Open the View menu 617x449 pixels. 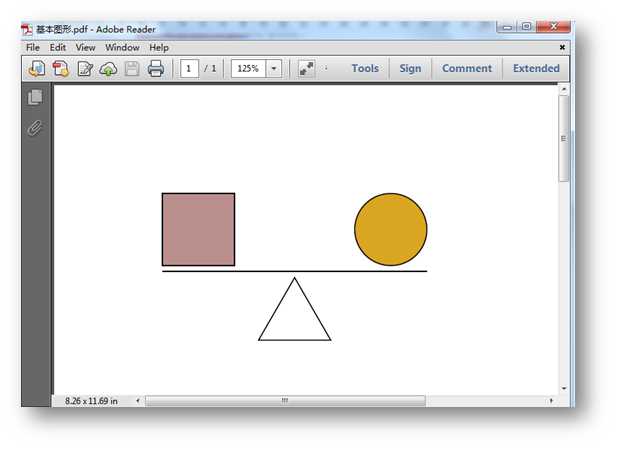85,48
